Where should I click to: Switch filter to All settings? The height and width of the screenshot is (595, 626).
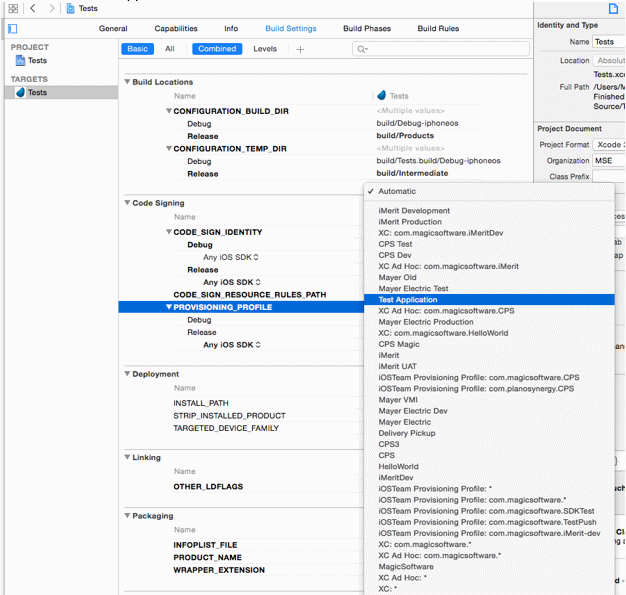(170, 49)
